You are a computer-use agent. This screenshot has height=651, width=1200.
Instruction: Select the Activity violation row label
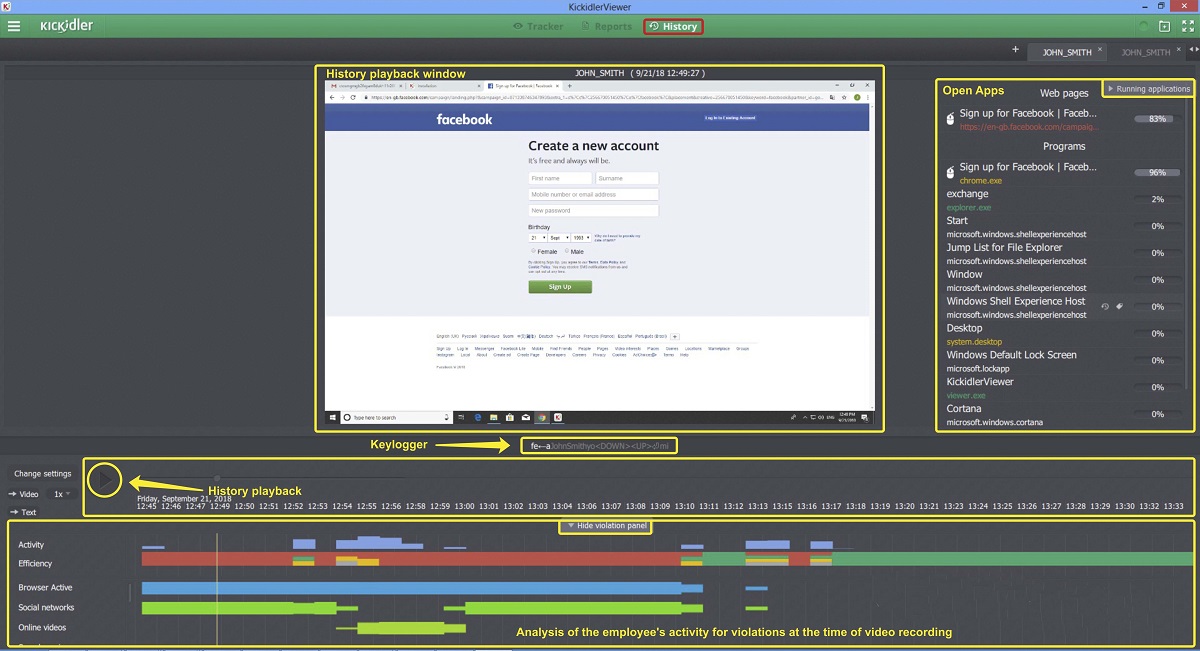point(31,545)
